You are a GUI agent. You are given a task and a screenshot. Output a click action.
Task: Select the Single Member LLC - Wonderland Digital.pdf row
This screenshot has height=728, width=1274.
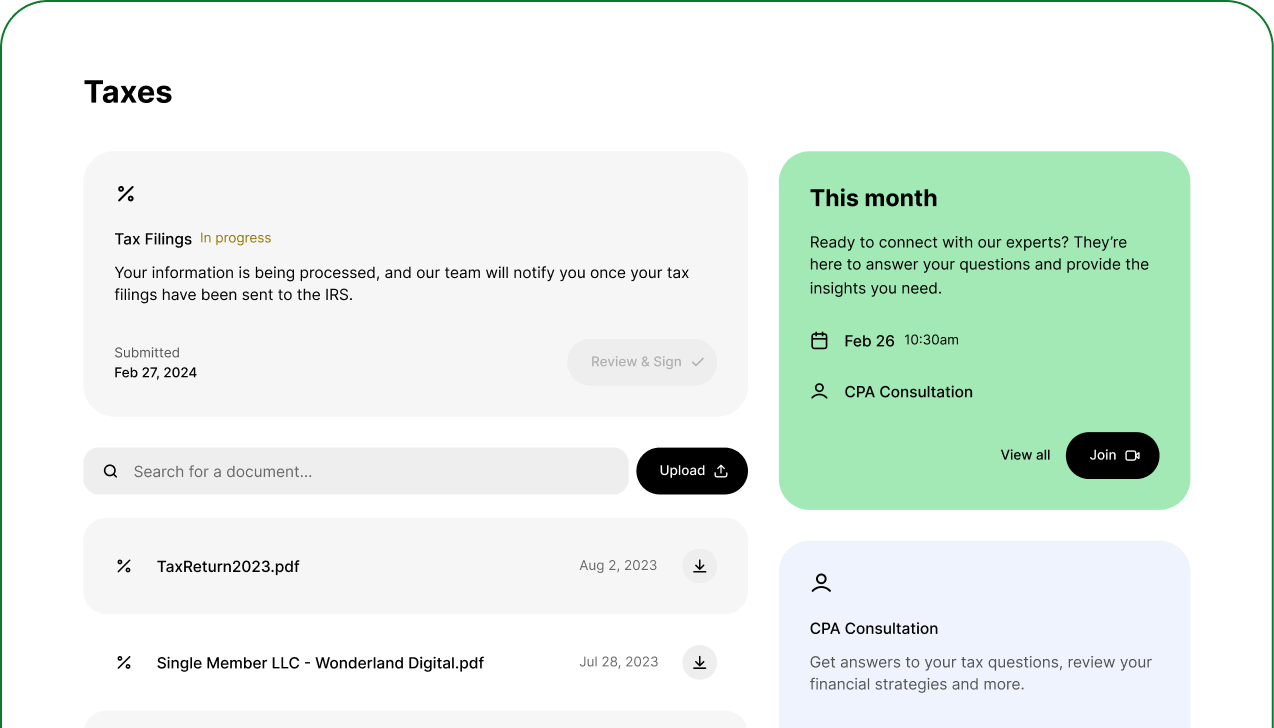click(320, 662)
